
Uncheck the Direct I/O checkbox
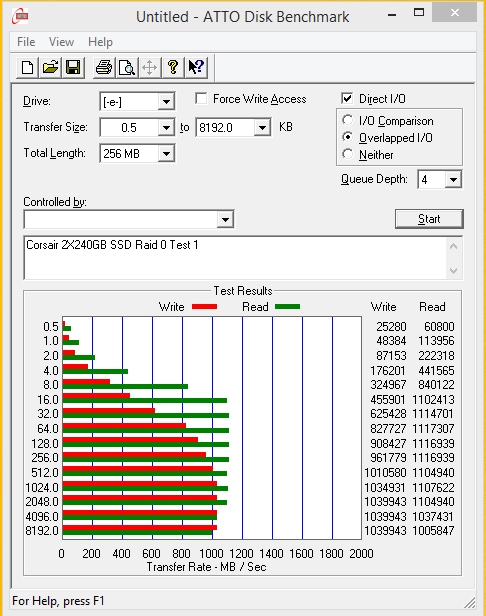tap(347, 98)
